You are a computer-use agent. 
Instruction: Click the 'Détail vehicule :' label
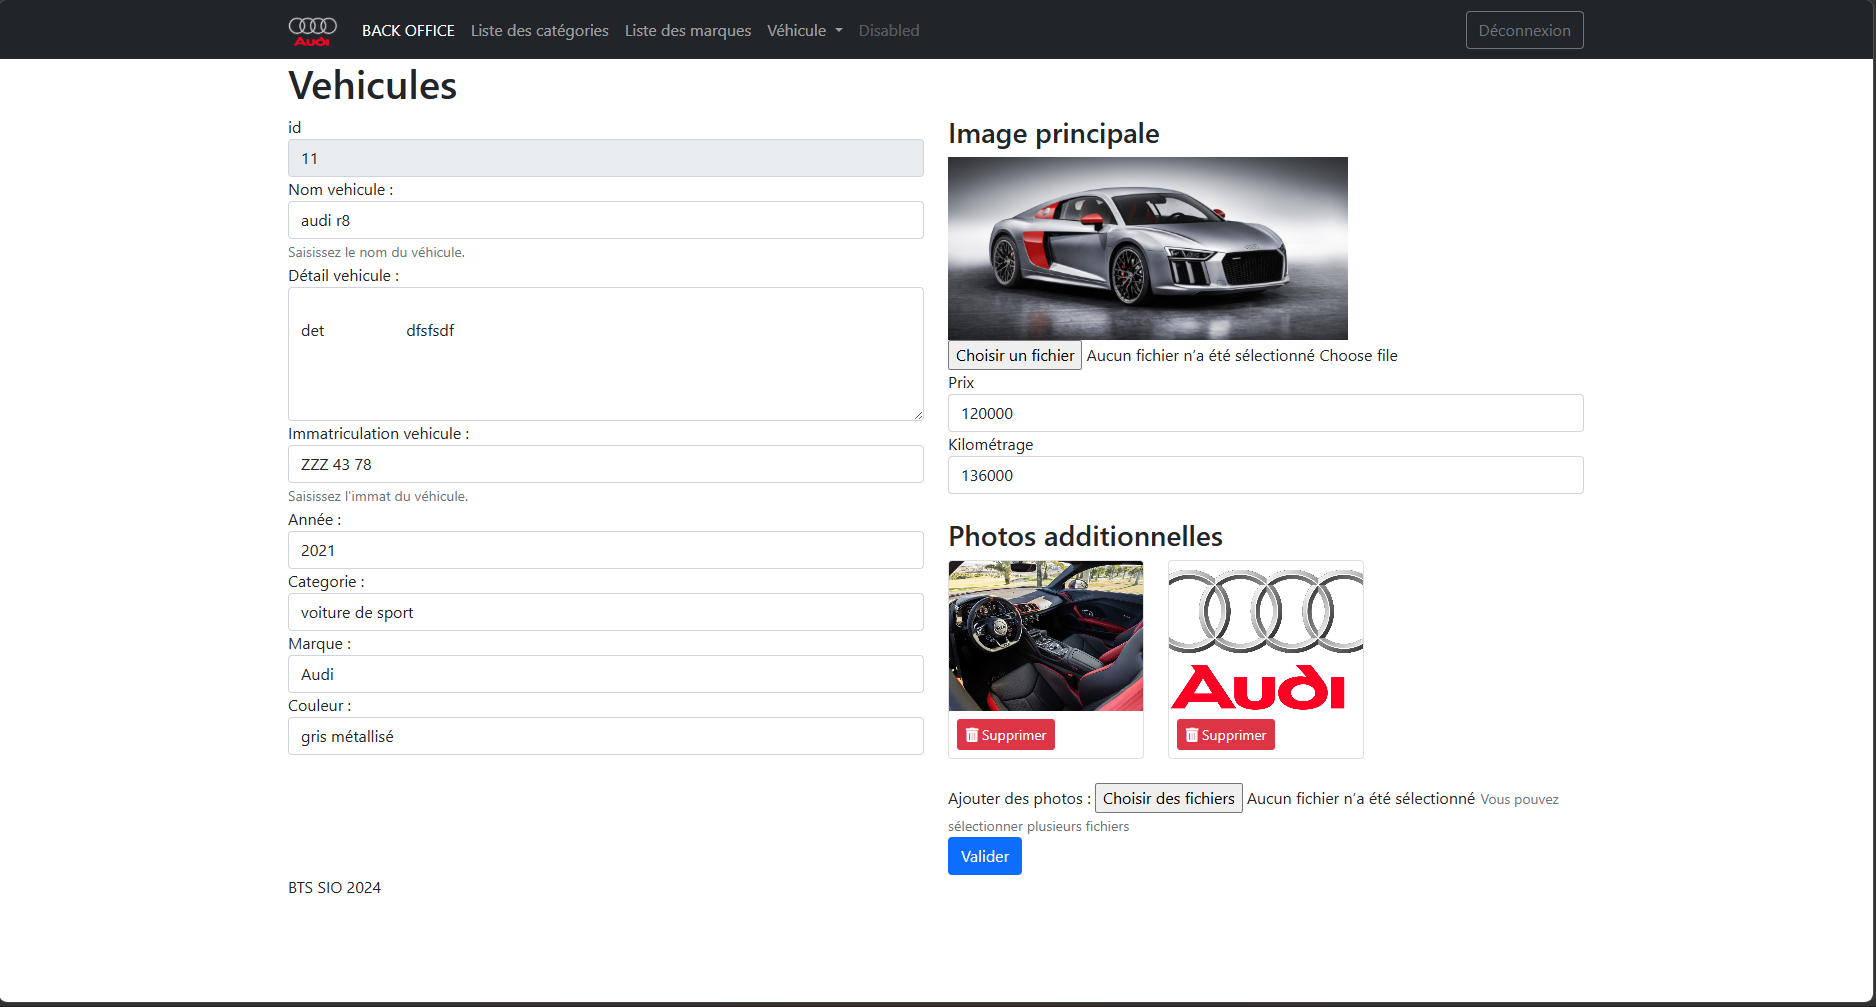[344, 275]
